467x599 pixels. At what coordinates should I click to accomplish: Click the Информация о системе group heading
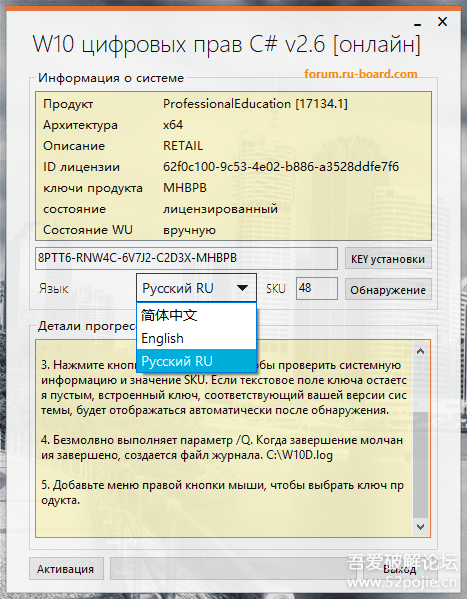111,78
